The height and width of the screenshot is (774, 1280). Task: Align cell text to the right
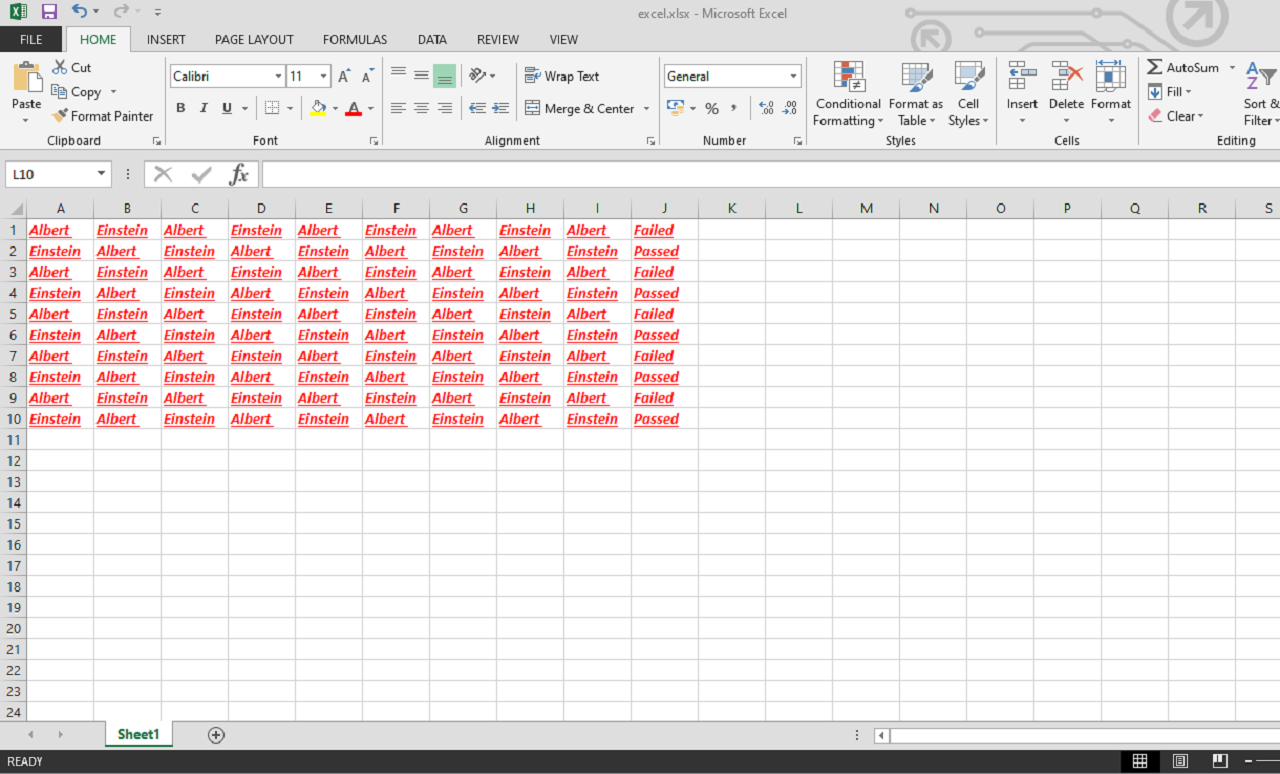pos(444,108)
